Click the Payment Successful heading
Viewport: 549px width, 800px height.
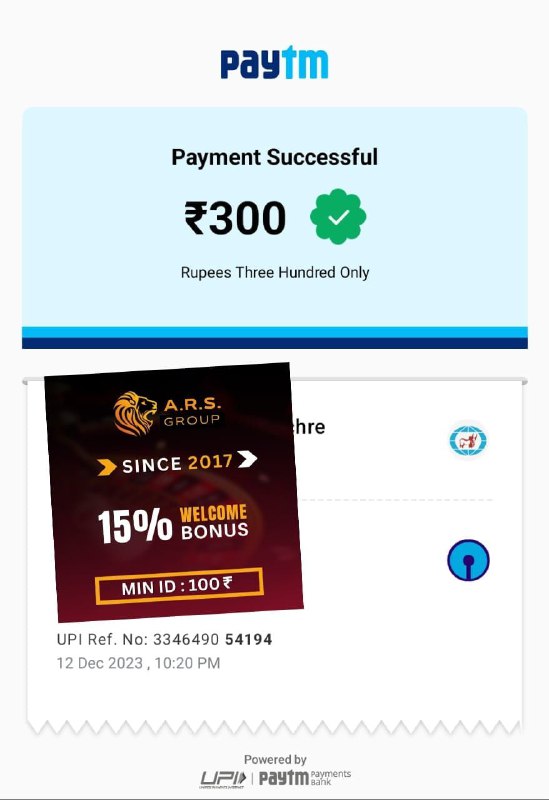pos(274,157)
